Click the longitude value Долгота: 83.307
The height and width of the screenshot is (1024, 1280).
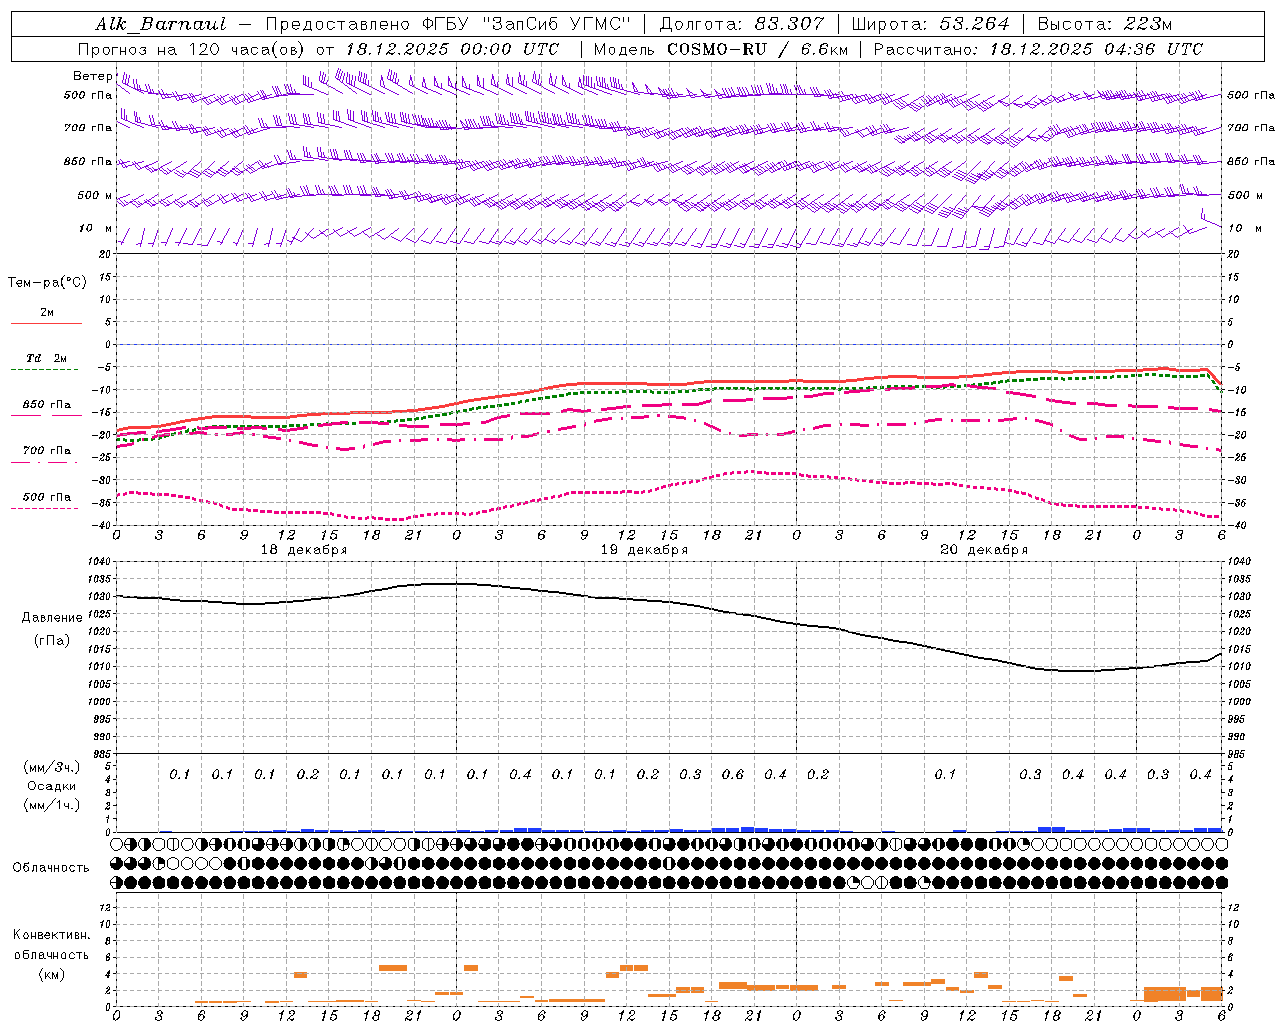tap(742, 24)
